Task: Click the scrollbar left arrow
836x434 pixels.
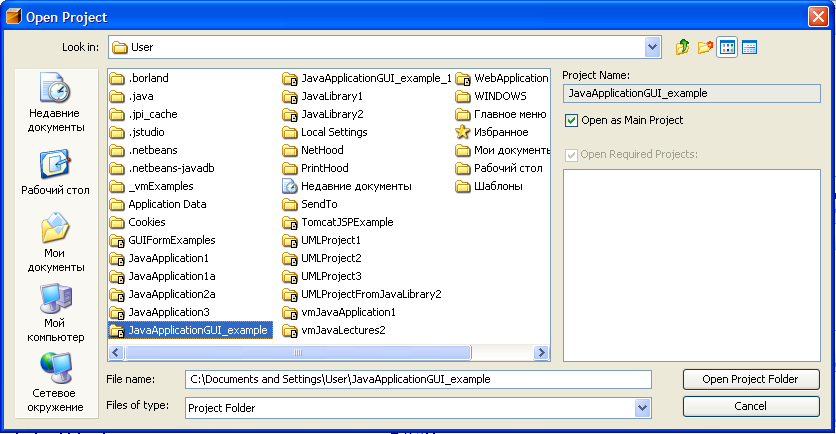Action: 116,352
